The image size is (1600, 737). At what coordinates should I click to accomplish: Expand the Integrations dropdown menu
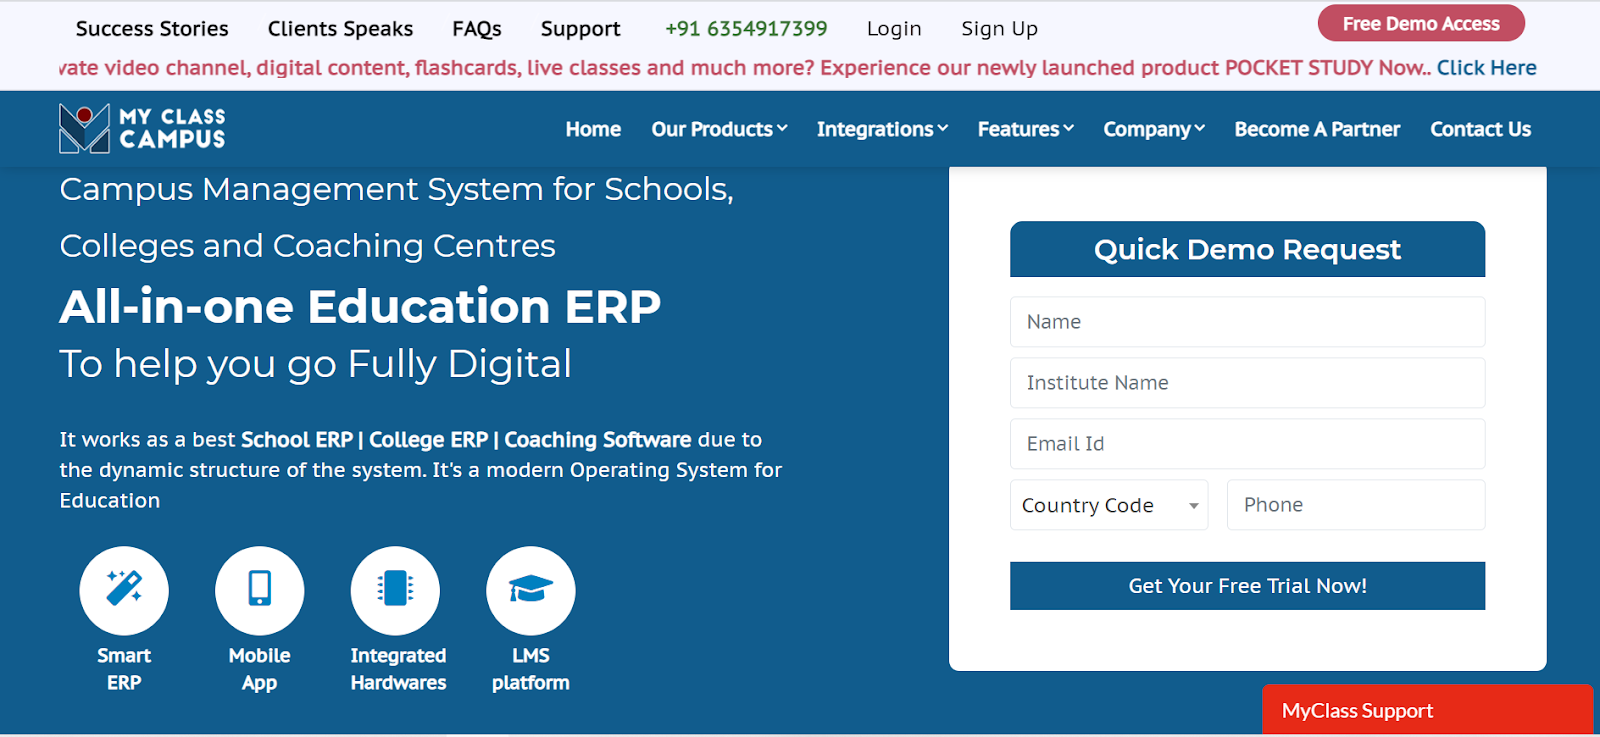pos(882,129)
